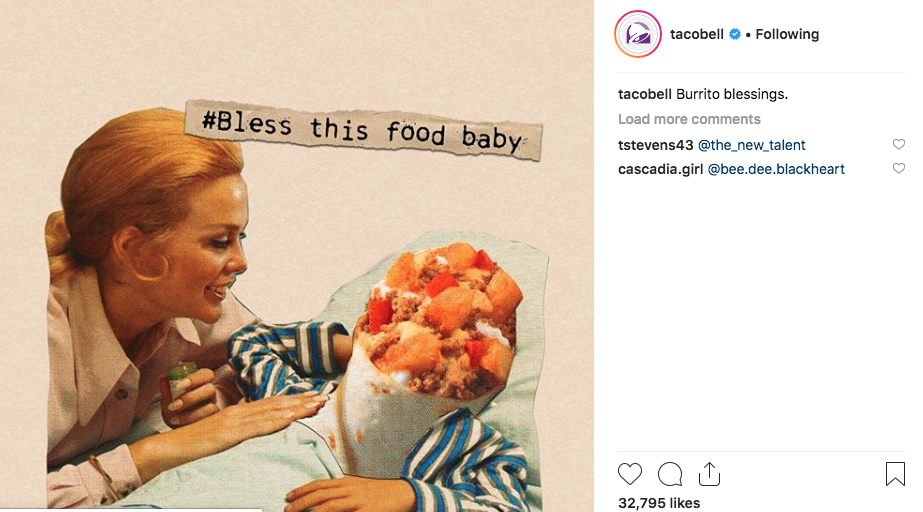The width and height of the screenshot is (923, 512).
Task: View the 32,795 likes list
Action: pyautogui.click(x=659, y=503)
